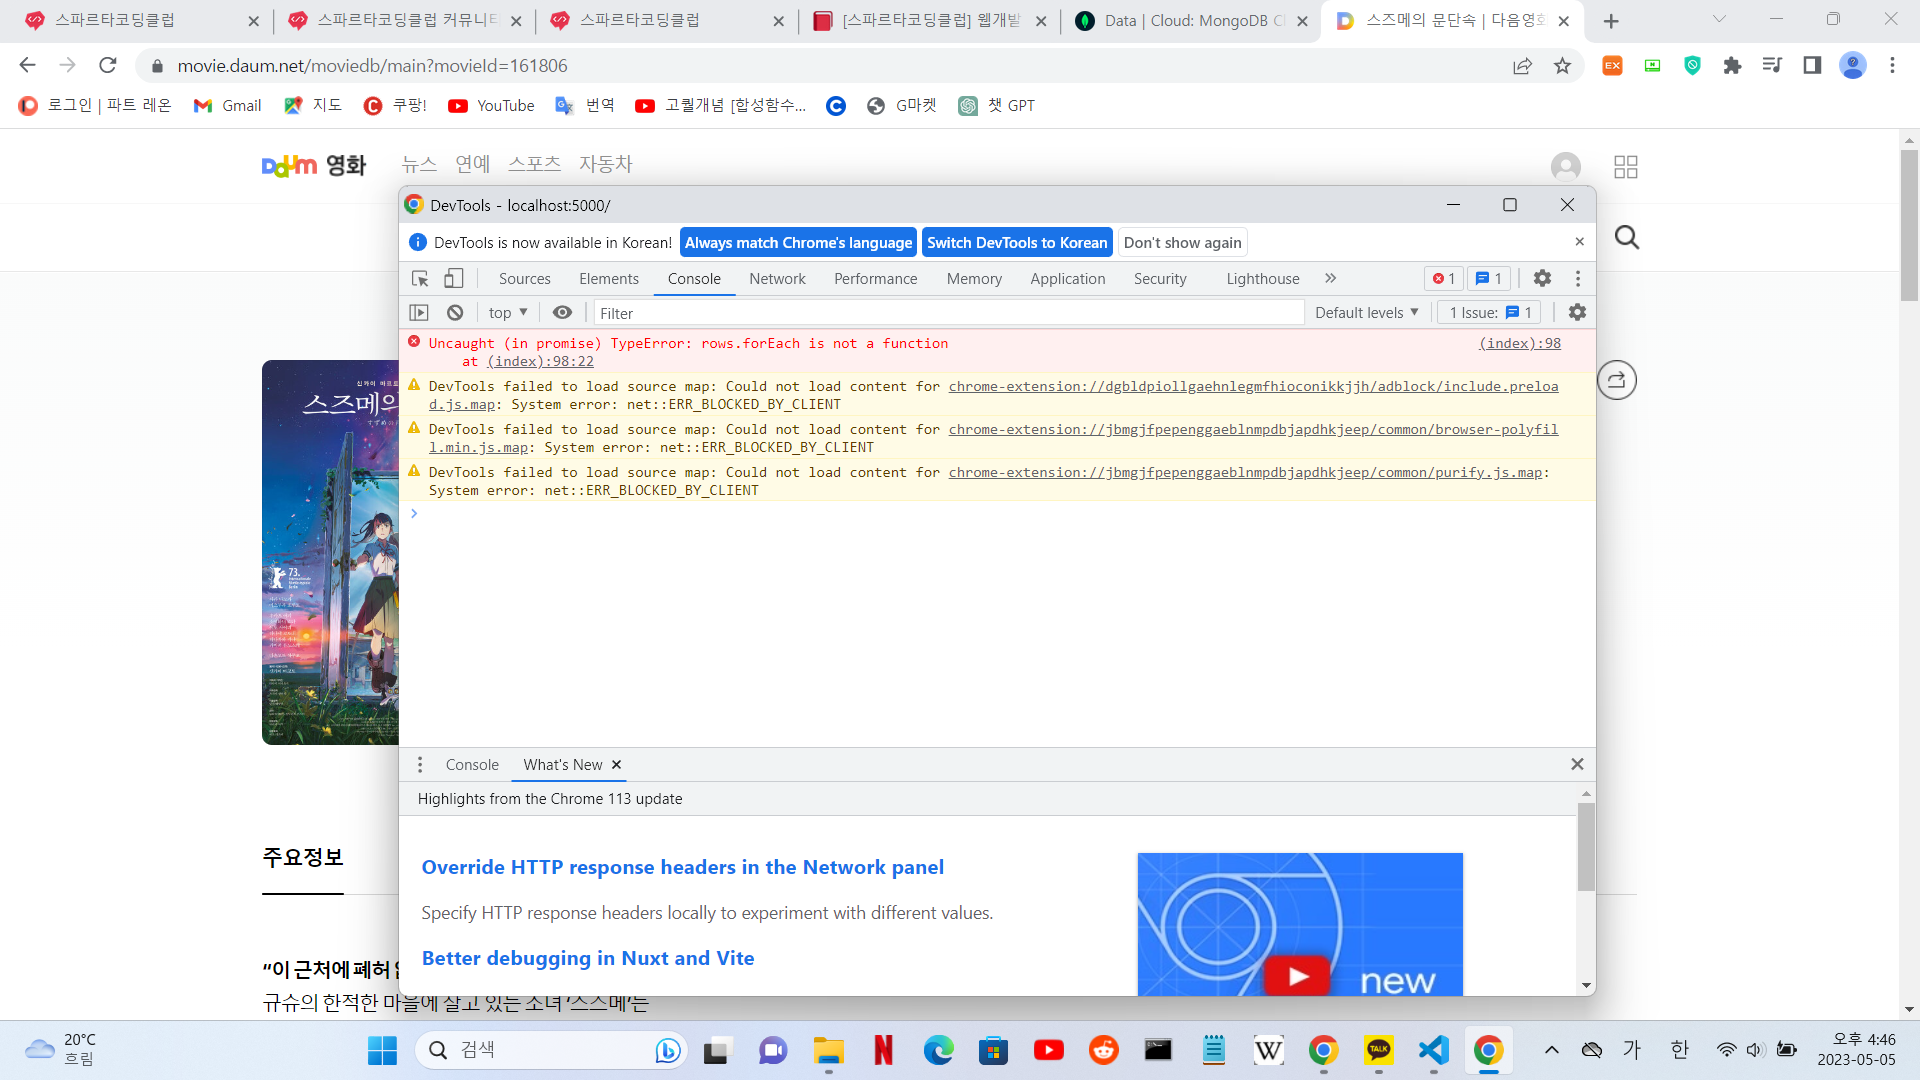The width and height of the screenshot is (1920, 1080).
Task: Open Override HTTP response headers article
Action: (683, 867)
